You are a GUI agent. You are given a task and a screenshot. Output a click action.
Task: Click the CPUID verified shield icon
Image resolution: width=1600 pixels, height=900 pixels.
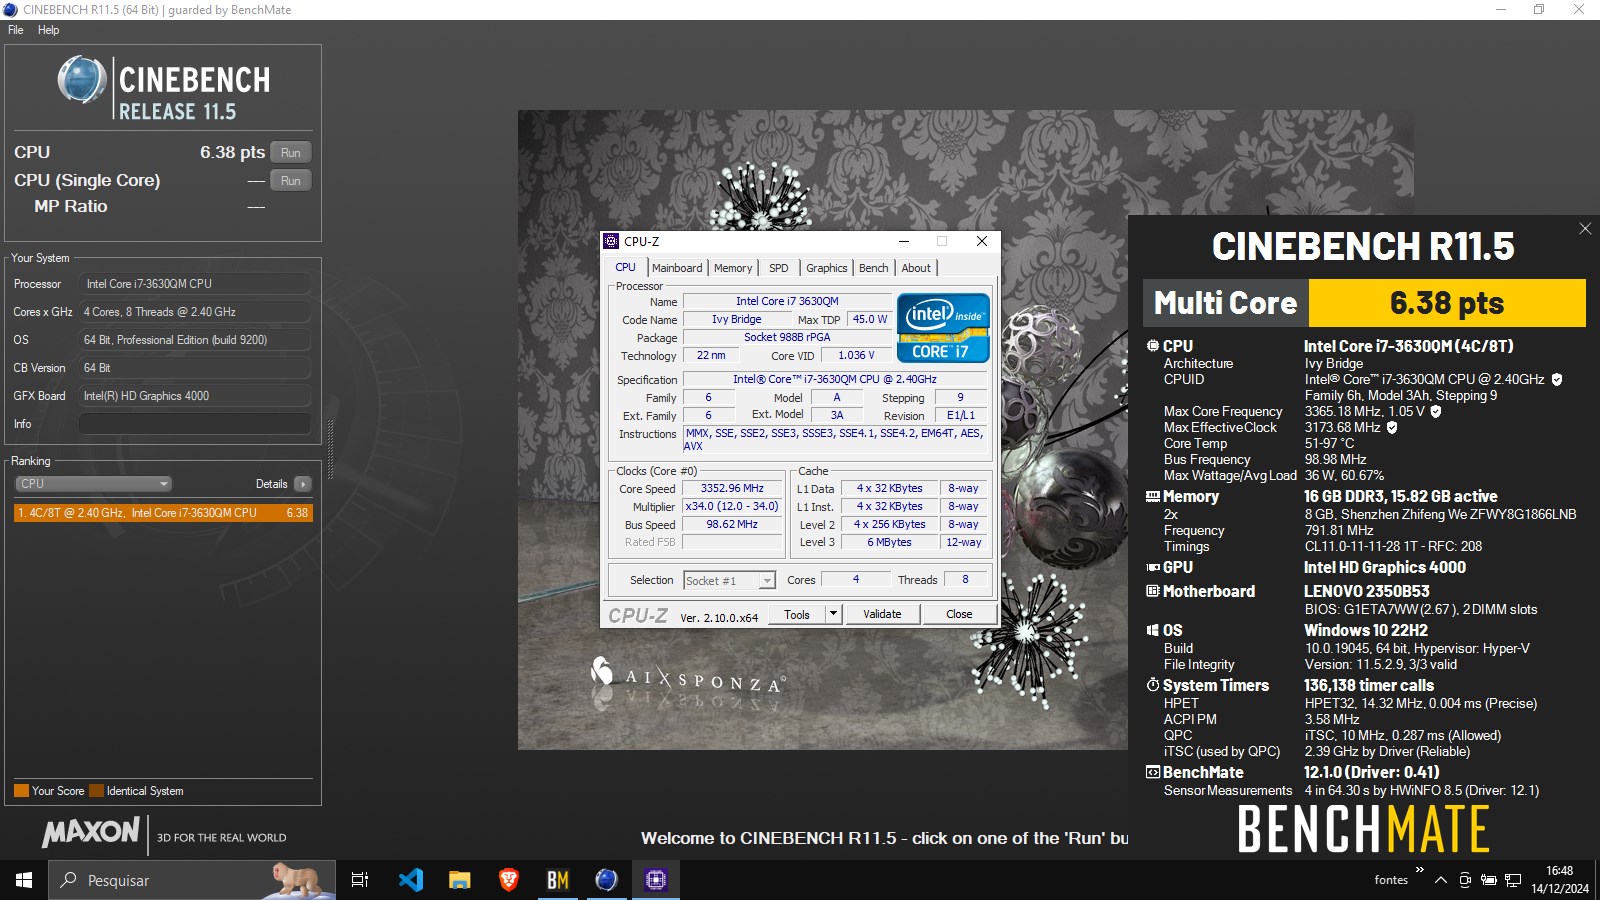[1557, 380]
